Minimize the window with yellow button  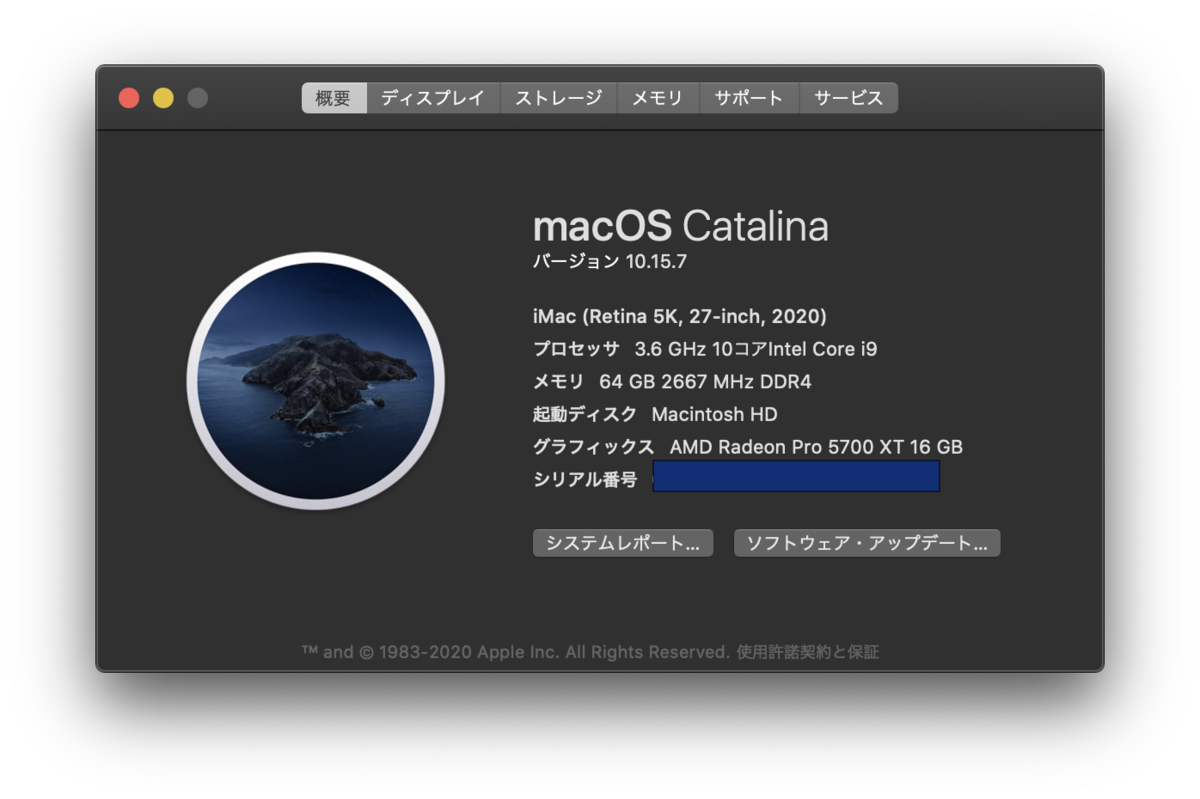click(163, 98)
